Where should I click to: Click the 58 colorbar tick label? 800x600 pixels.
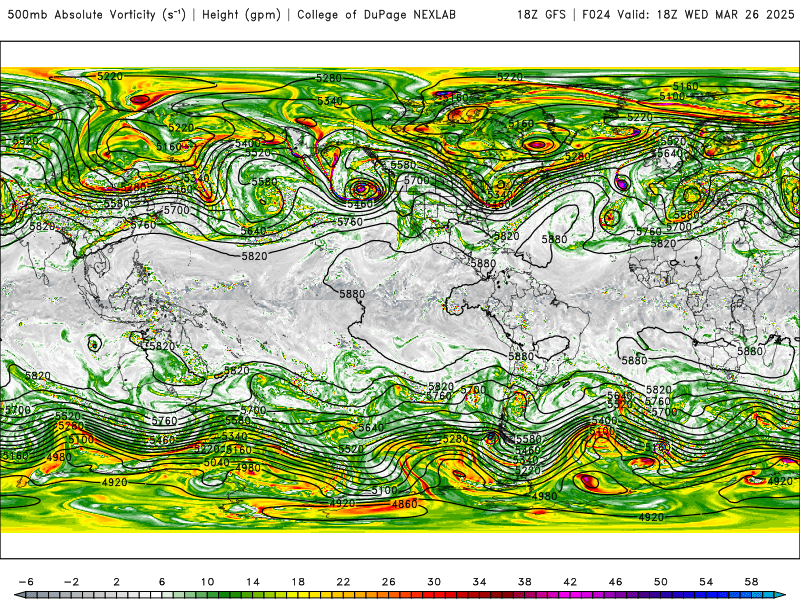752,582
